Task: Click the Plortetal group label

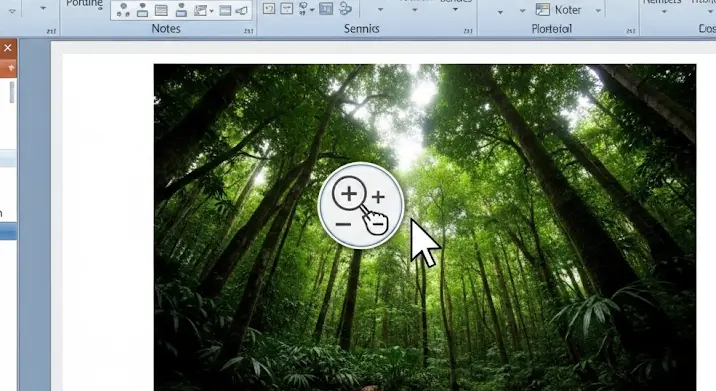Action: [x=552, y=29]
